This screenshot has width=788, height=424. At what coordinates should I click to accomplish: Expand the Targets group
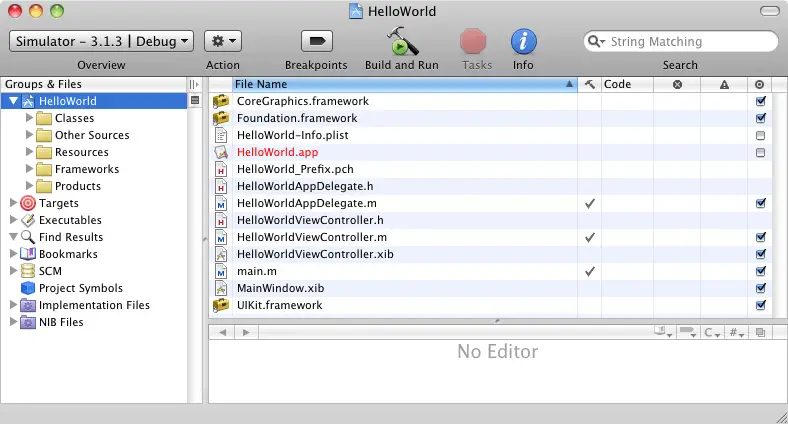(14, 202)
